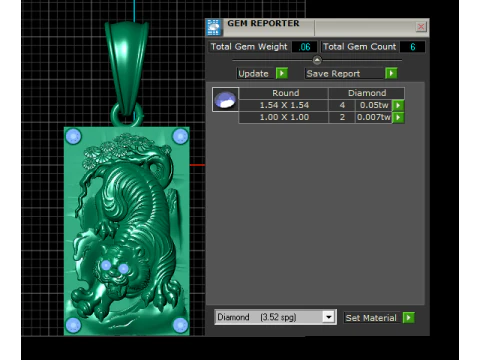Select the bottom-left corner gem on pendant
This screenshot has height=360, width=480.
tap(73, 325)
